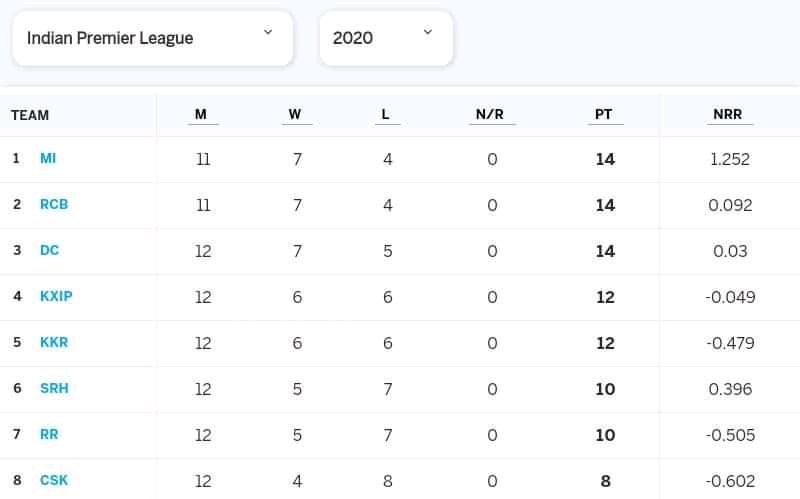Viewport: 800px width, 499px height.
Task: Open the CSK team link
Action: click(x=54, y=480)
